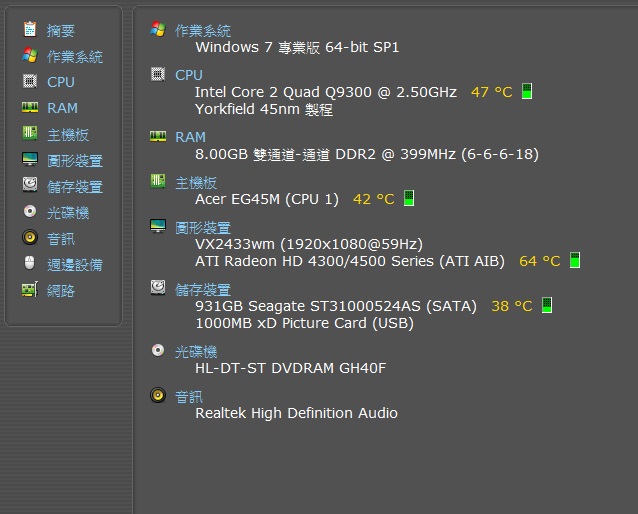
Task: Open the 摘要 summary section in sidebar
Action: [x=61, y=31]
